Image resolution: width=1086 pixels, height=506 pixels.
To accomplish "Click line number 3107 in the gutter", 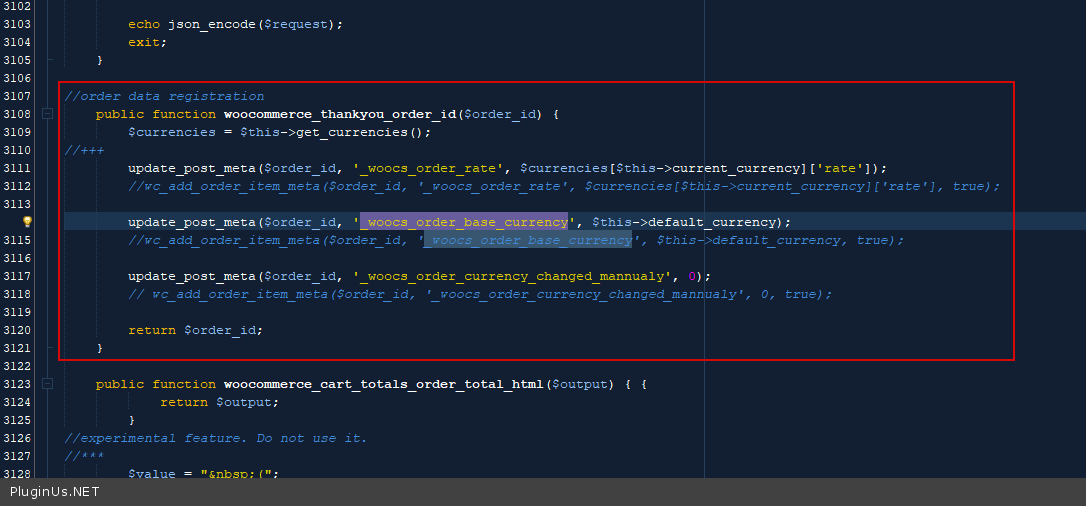I will tap(17, 96).
